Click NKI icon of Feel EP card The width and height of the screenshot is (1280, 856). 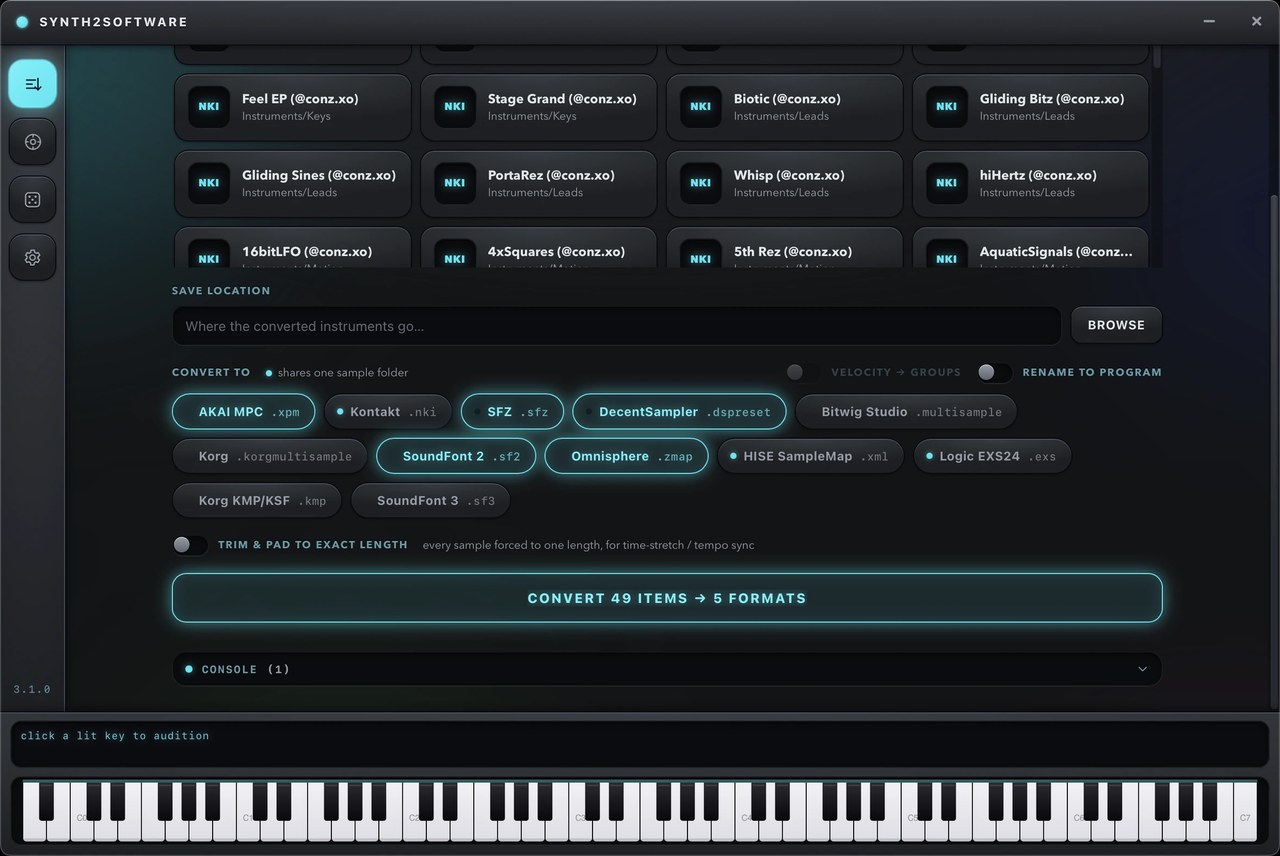[x=209, y=107]
